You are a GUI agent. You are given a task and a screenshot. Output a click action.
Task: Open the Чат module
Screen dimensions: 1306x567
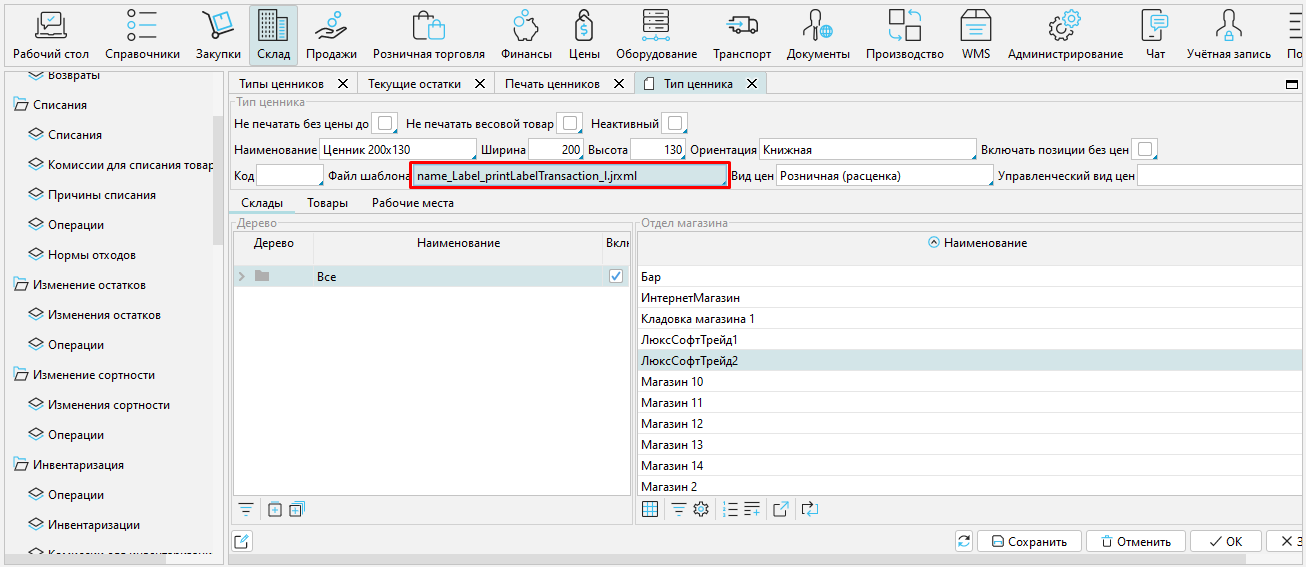[1155, 35]
